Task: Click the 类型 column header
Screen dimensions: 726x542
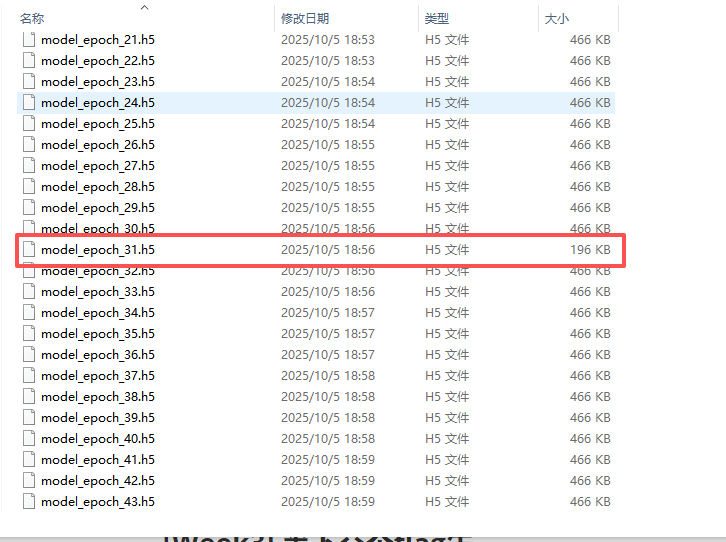Action: click(437, 19)
